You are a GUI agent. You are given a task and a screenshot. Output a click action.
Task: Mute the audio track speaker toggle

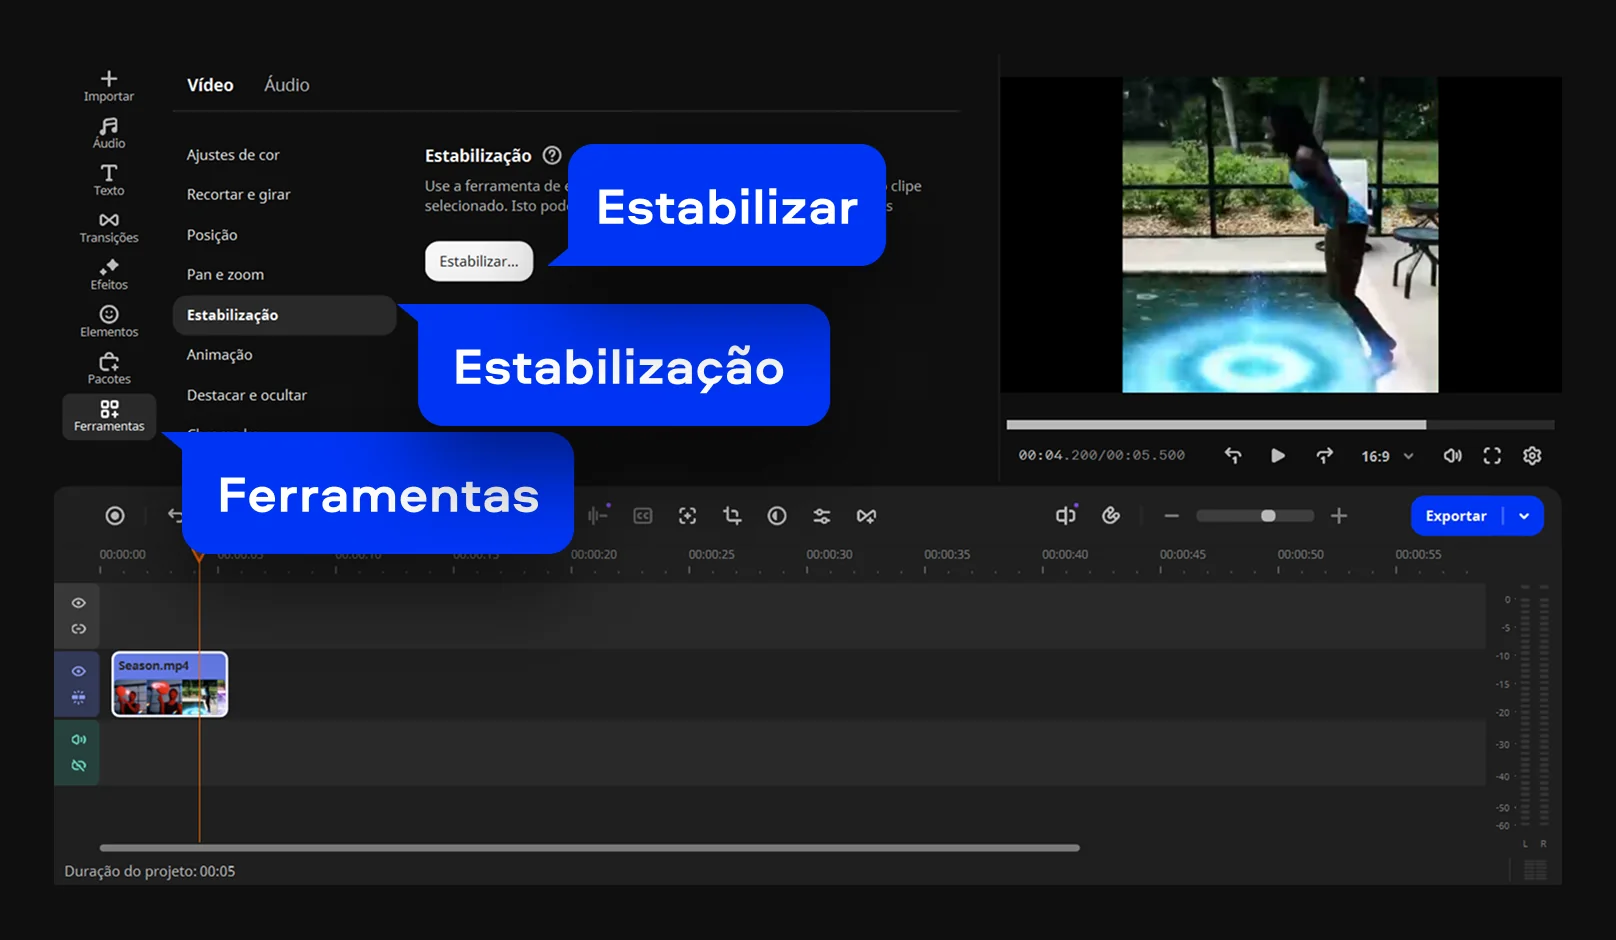coord(78,740)
